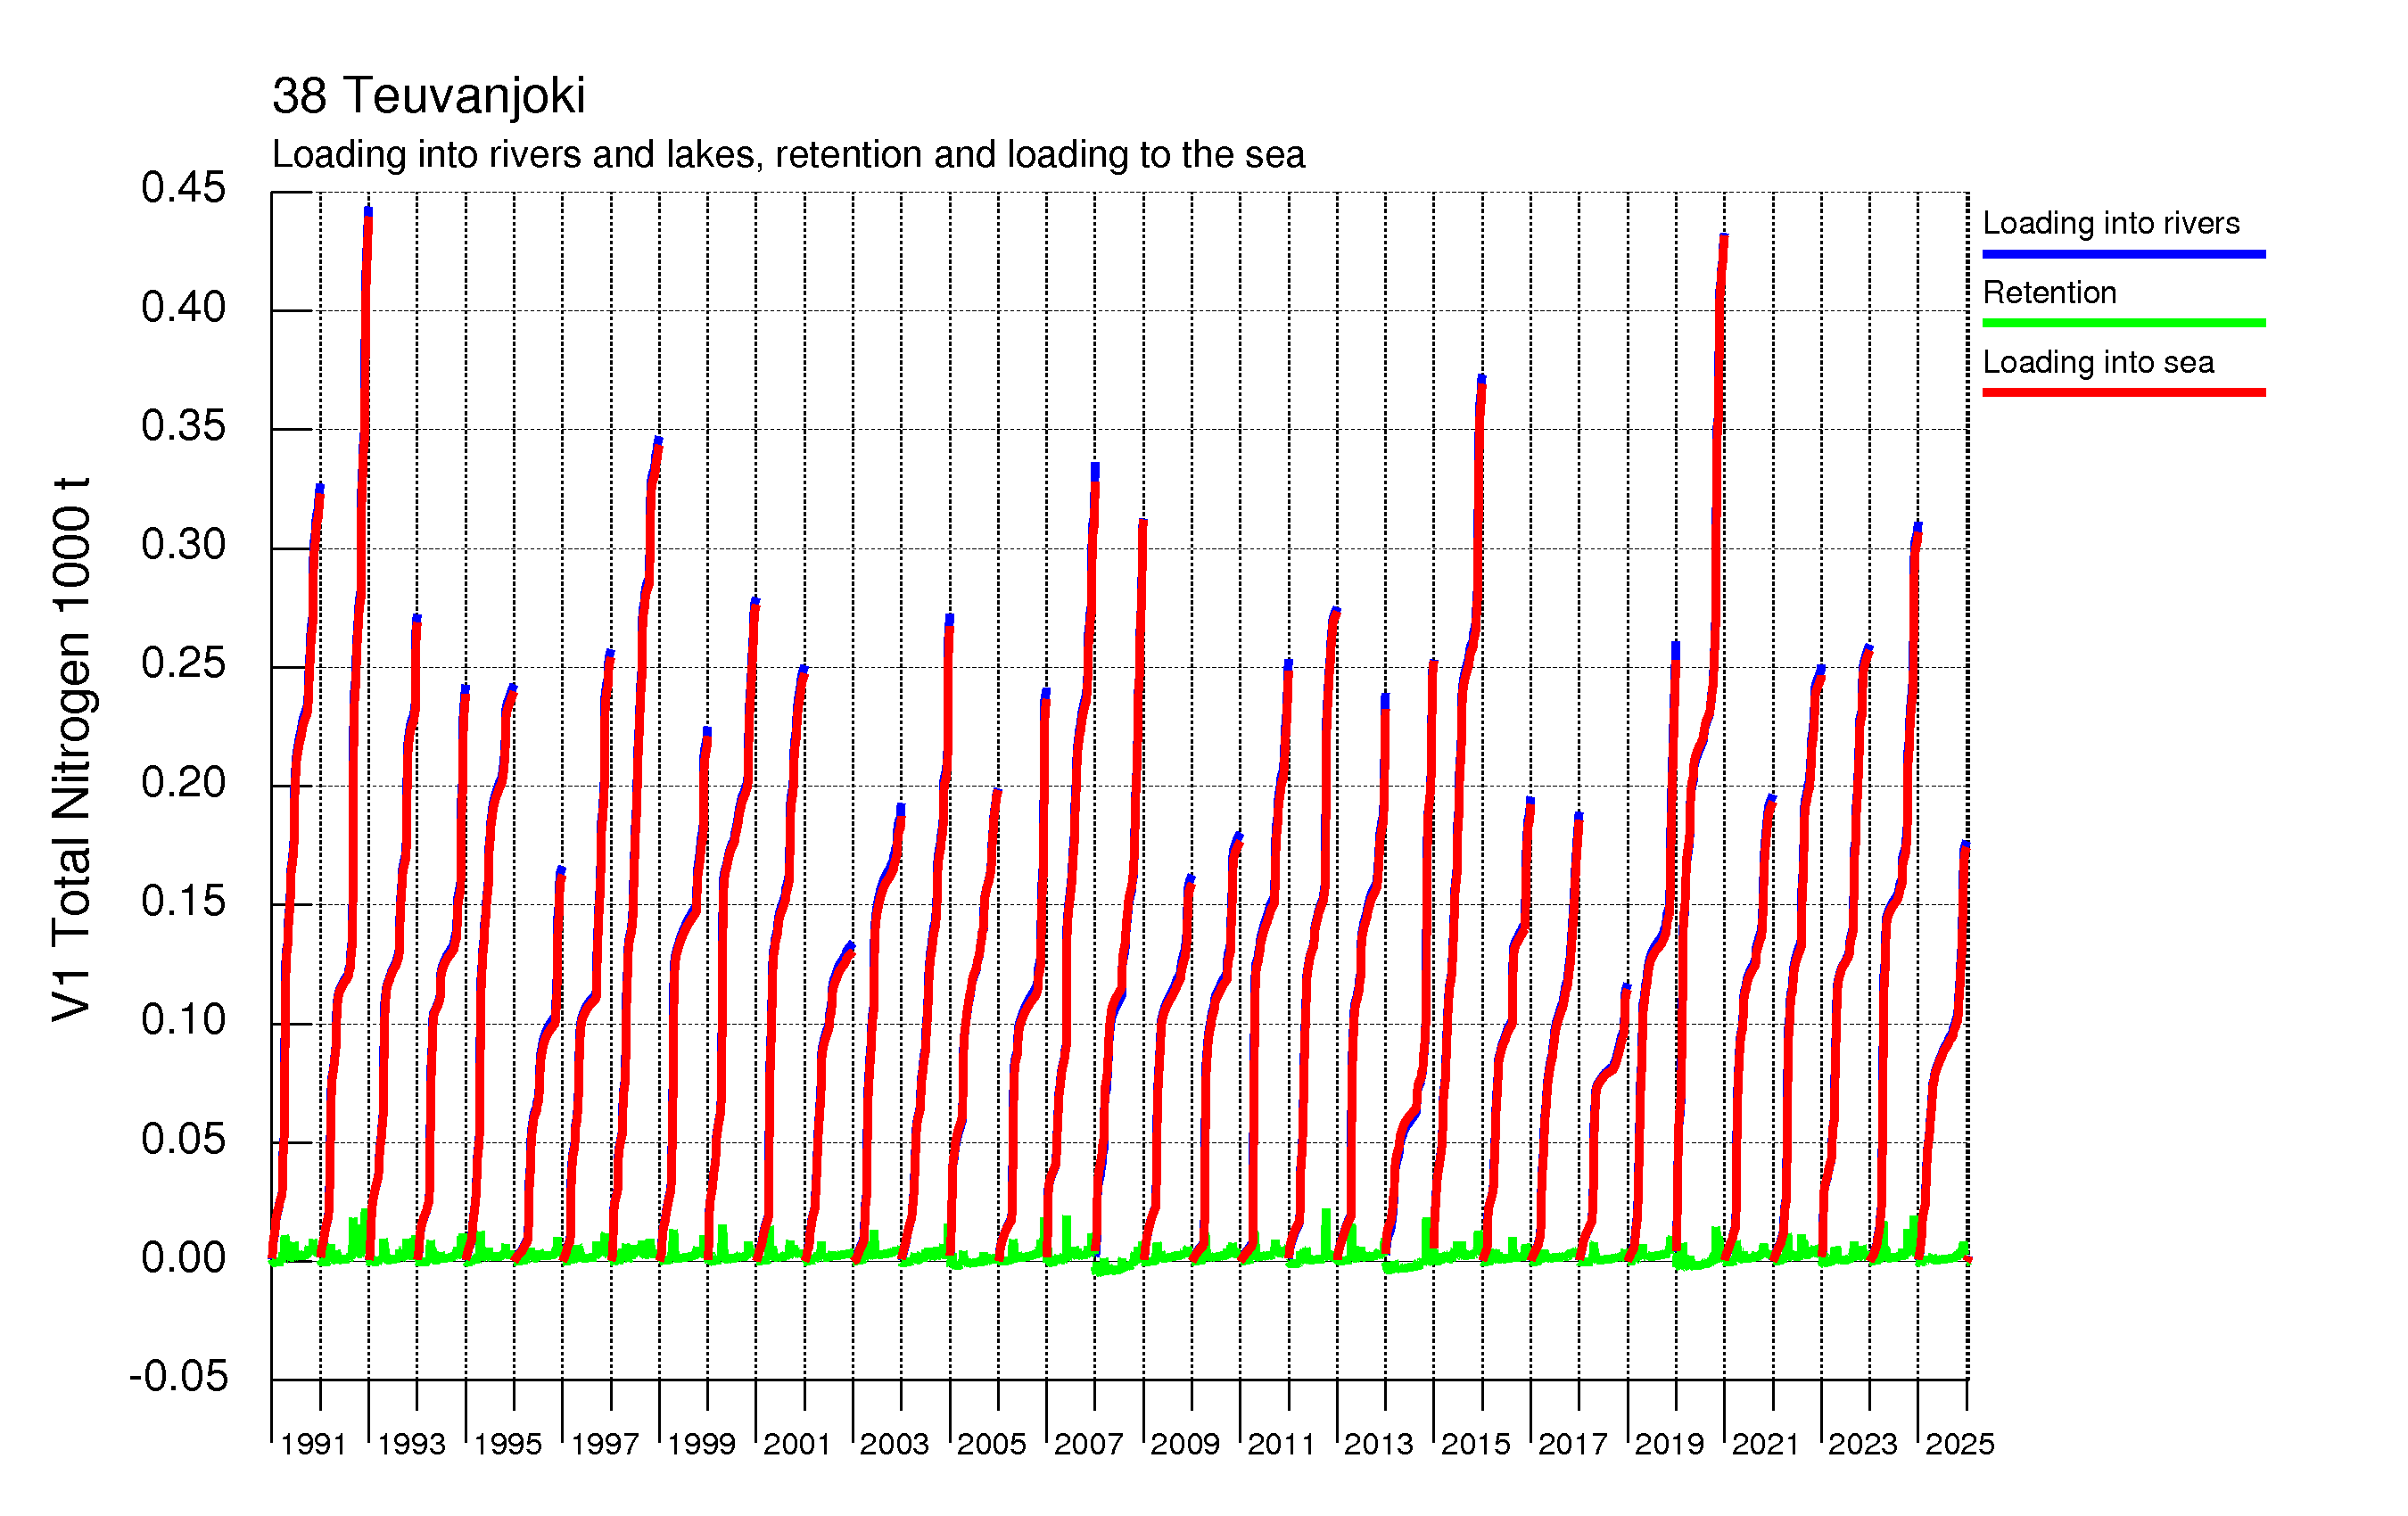Click the blue Loading into rivers legend line
Image resolution: width=2408 pixels, height=1516 pixels.
2123,254
